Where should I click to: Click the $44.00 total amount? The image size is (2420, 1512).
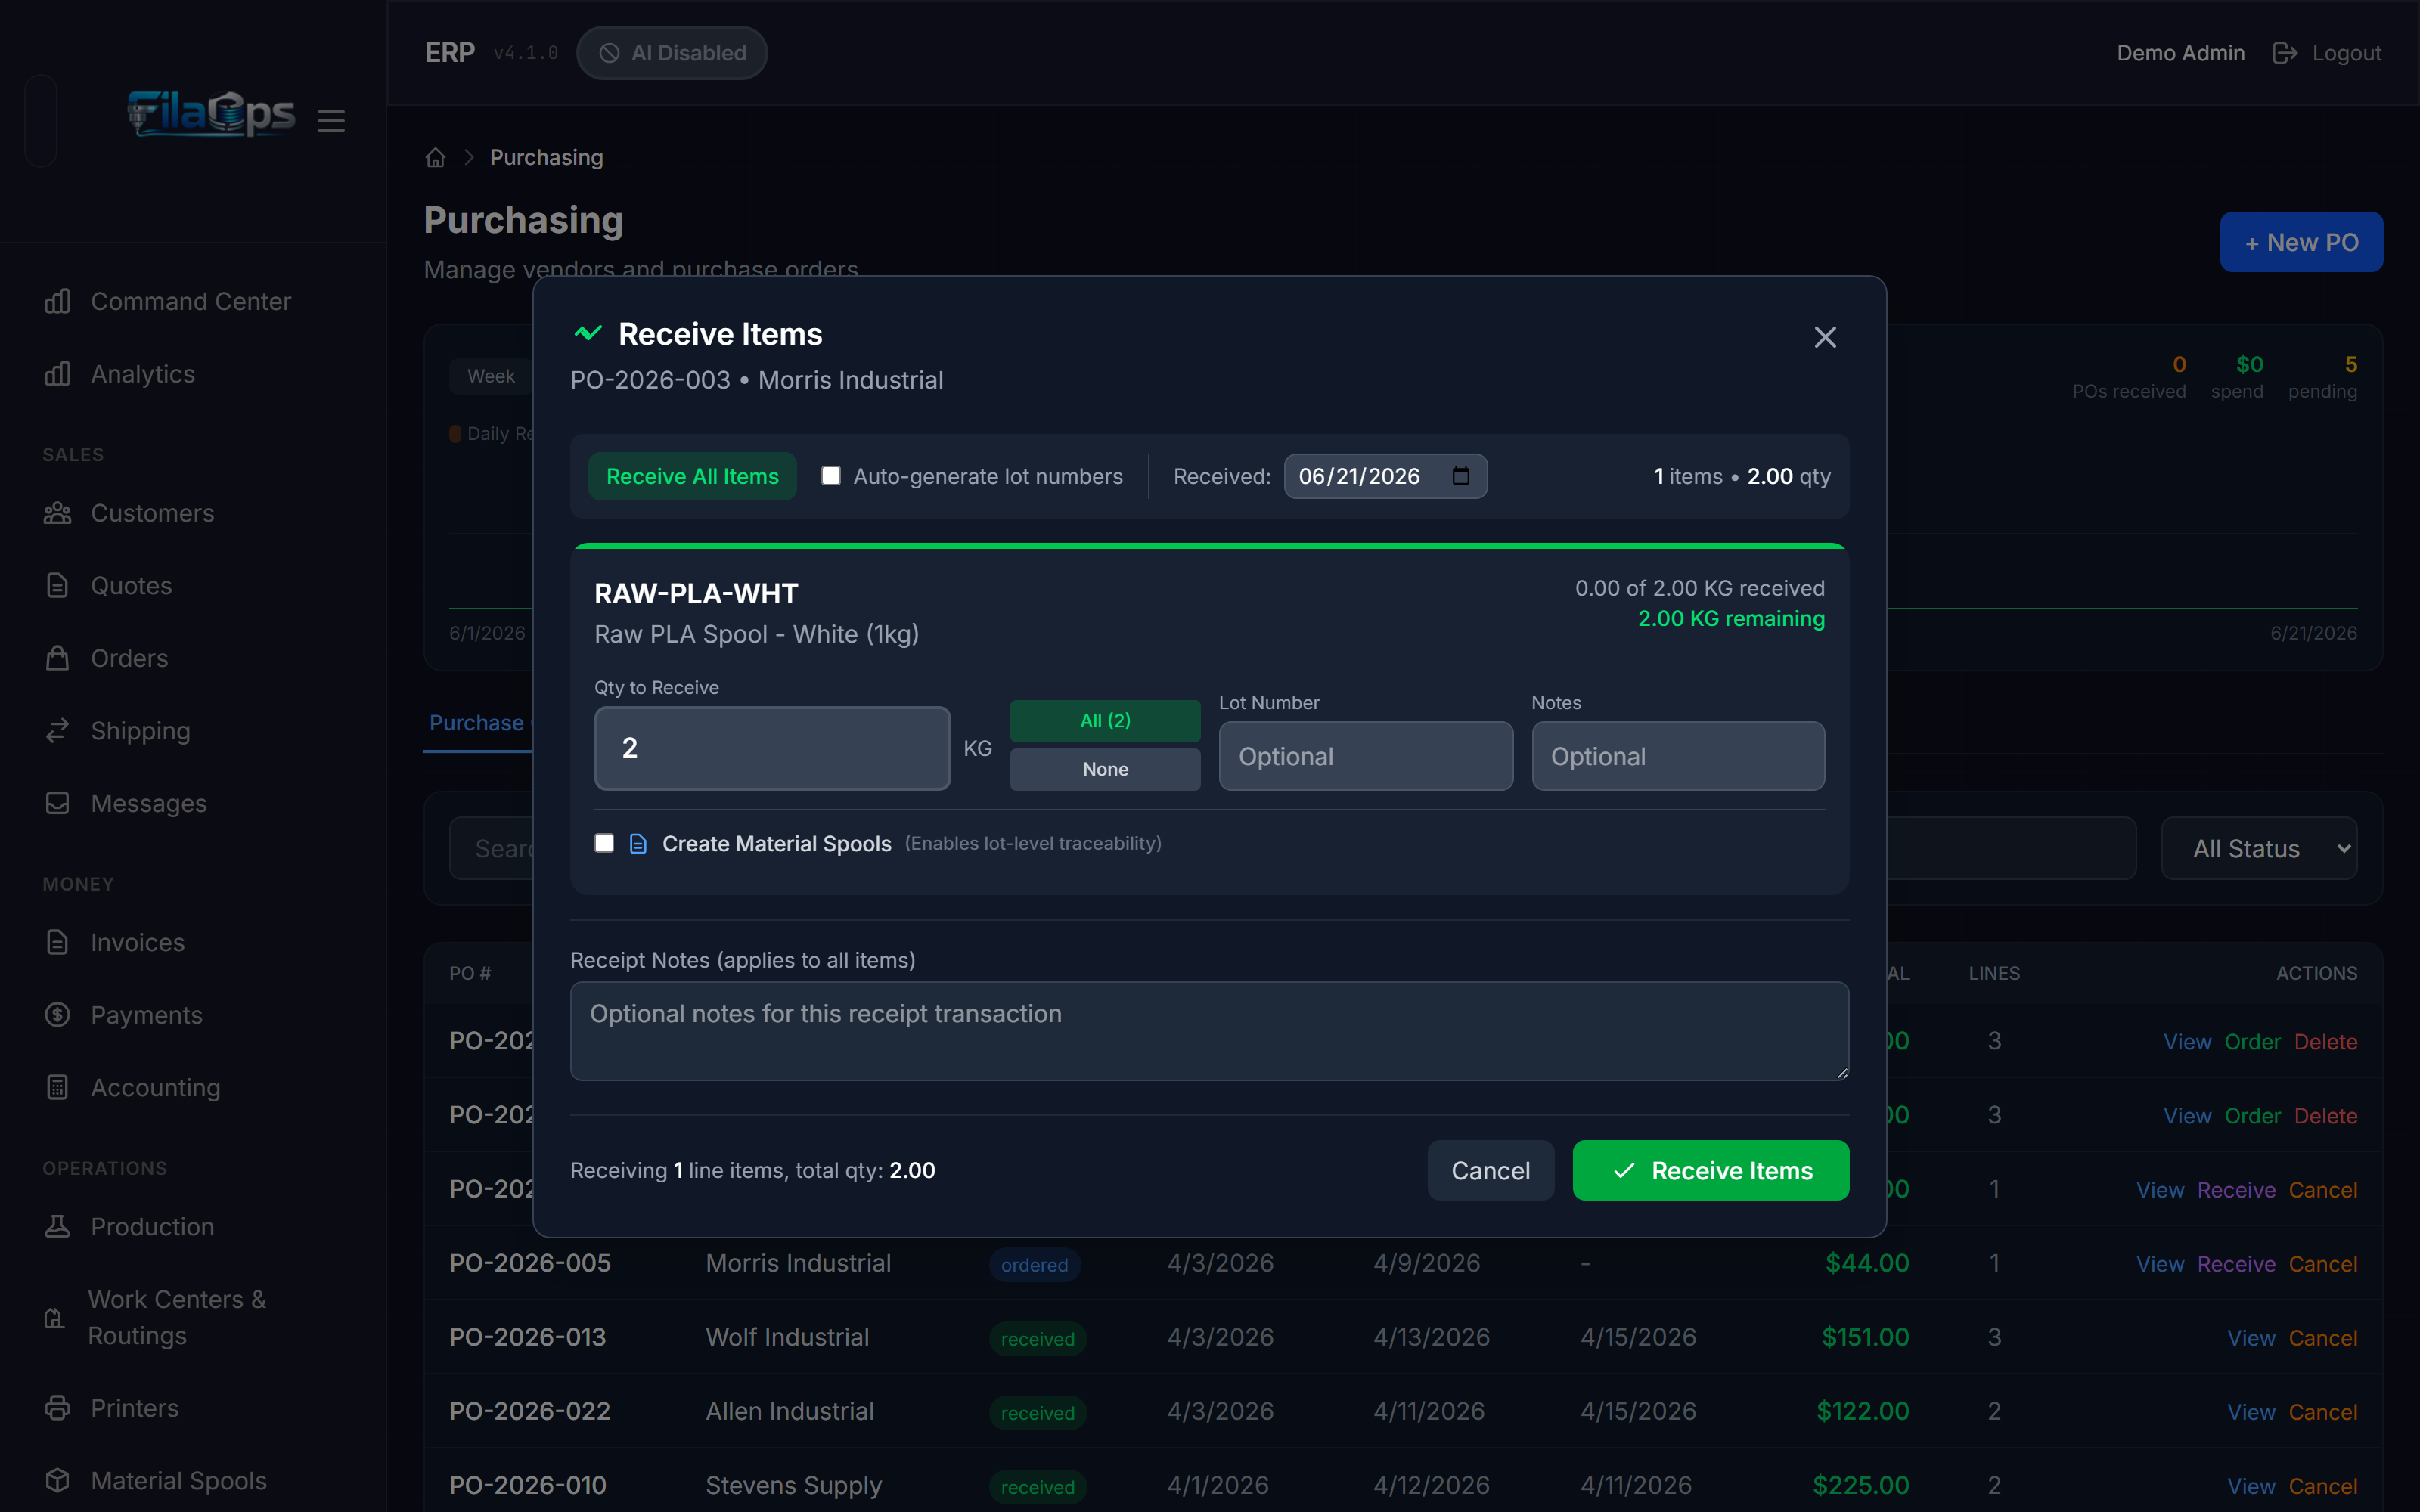tap(1867, 1263)
